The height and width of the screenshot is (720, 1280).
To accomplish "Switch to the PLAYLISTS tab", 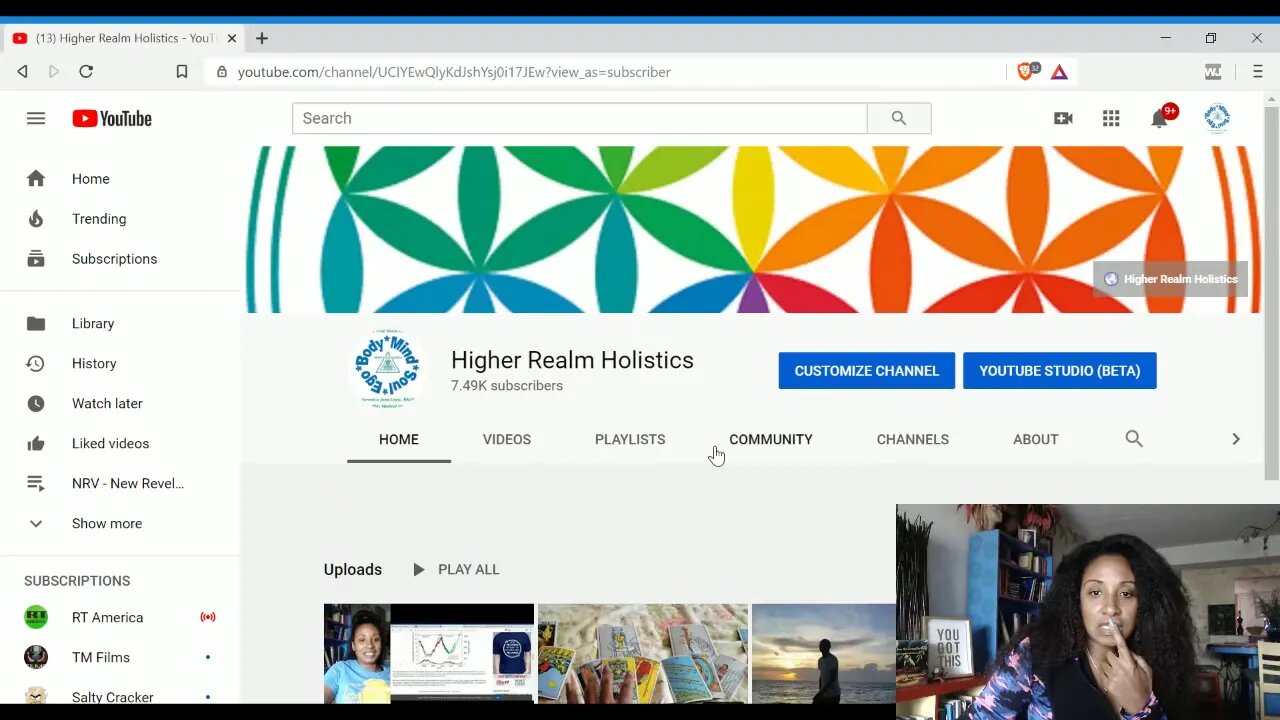I will (630, 439).
